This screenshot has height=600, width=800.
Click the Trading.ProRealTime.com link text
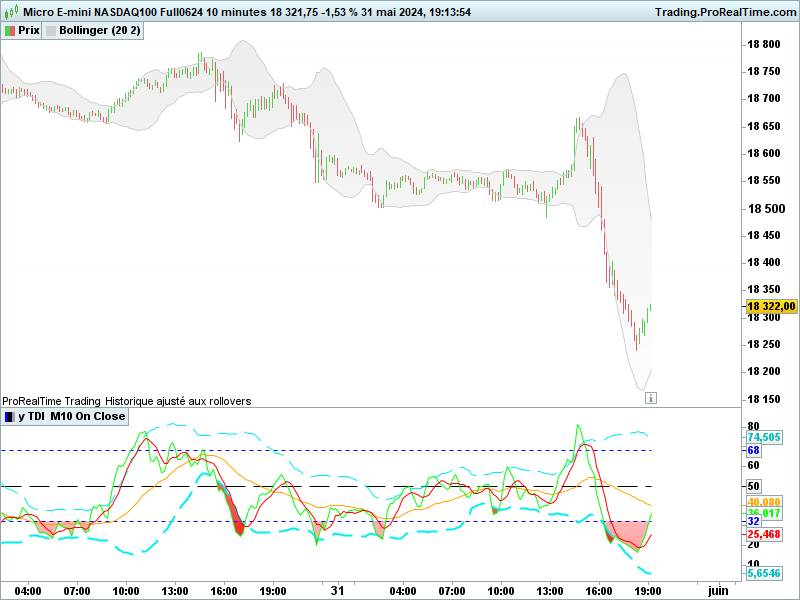(725, 12)
